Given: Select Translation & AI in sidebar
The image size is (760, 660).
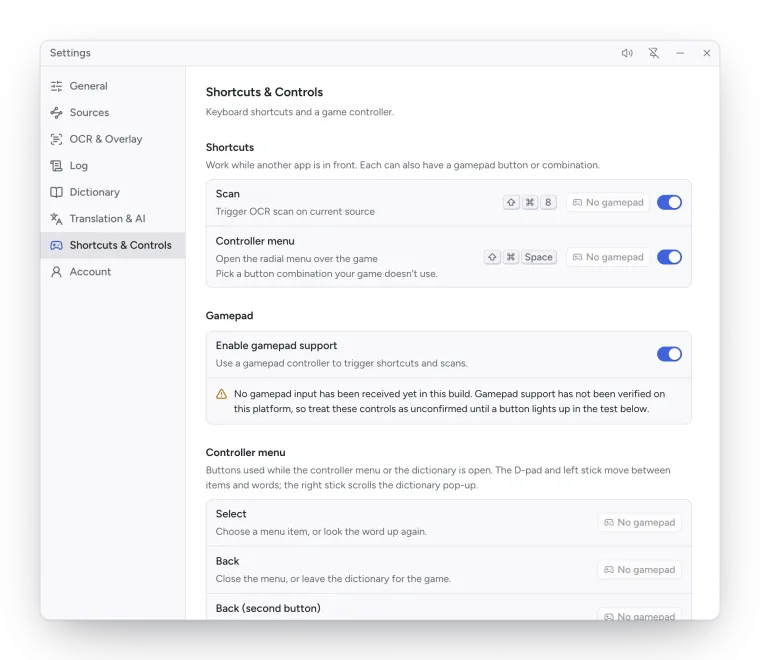Looking at the screenshot, I should [113, 219].
